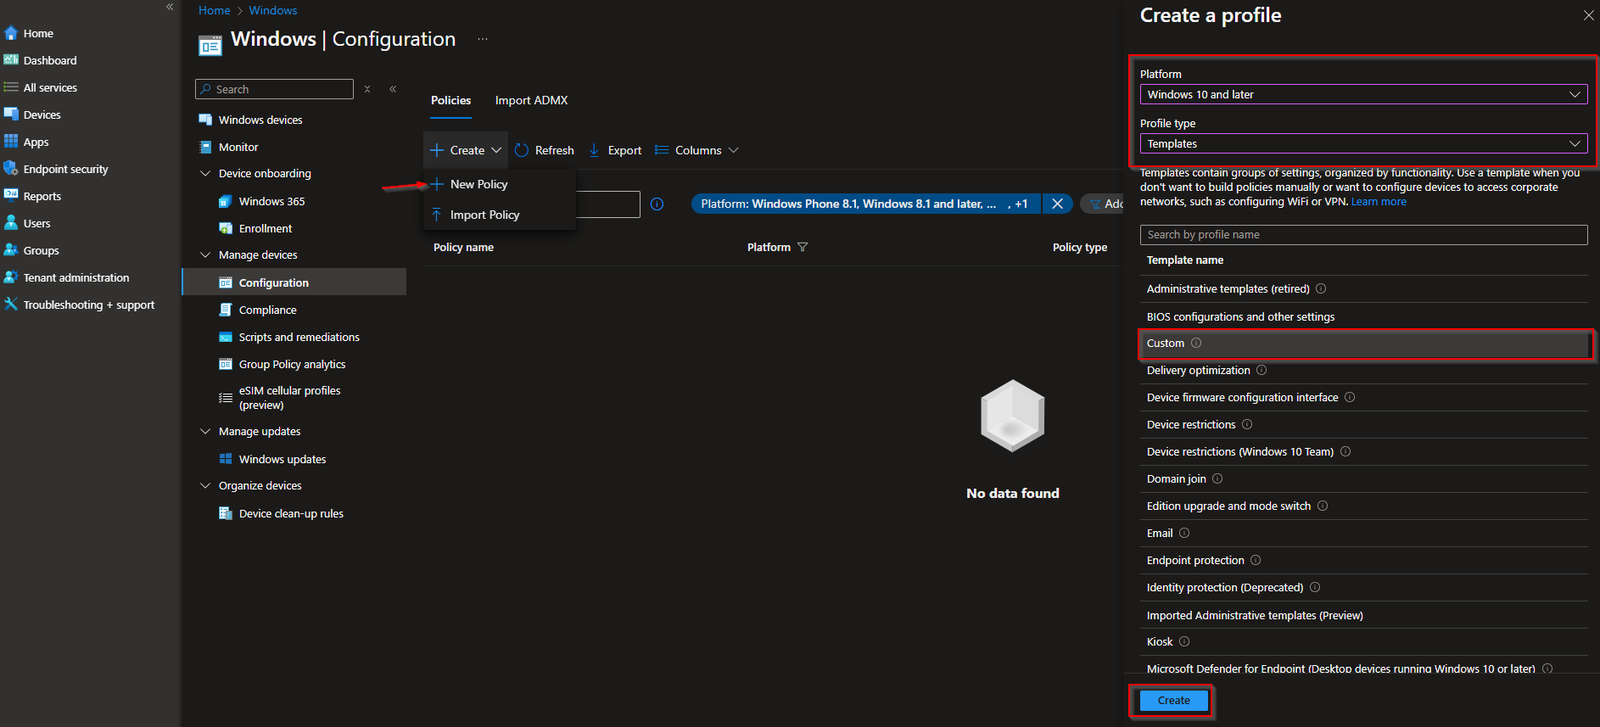This screenshot has height=727, width=1600.
Task: Click the blue Create button at panel bottom
Action: click(x=1174, y=700)
